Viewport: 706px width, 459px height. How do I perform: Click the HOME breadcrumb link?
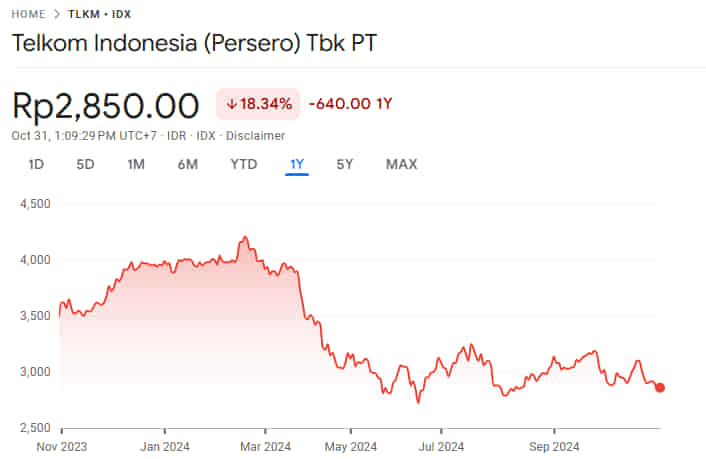[28, 14]
